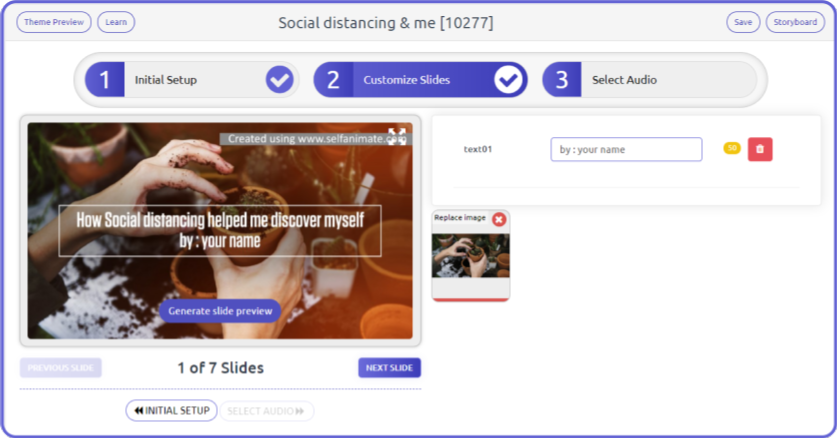
Task: Click the yellow character count badge
Action: (731, 148)
